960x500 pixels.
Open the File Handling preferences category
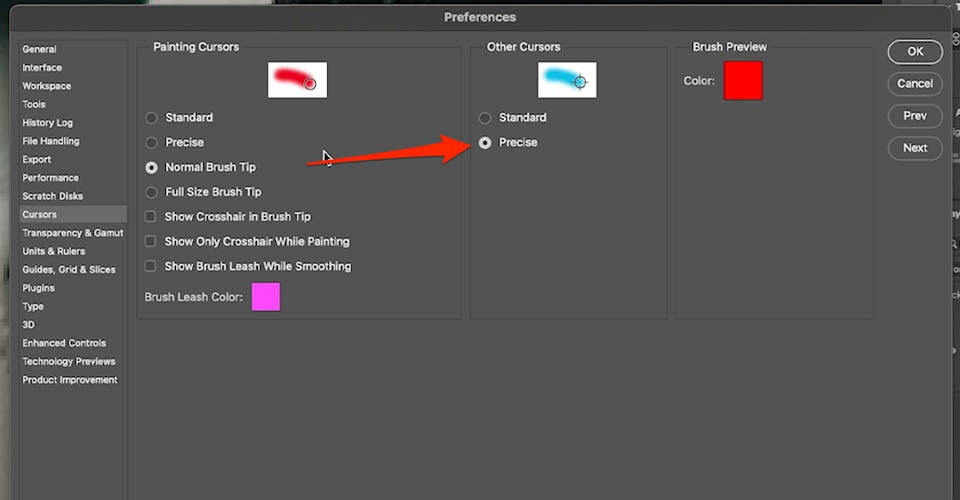click(x=51, y=141)
